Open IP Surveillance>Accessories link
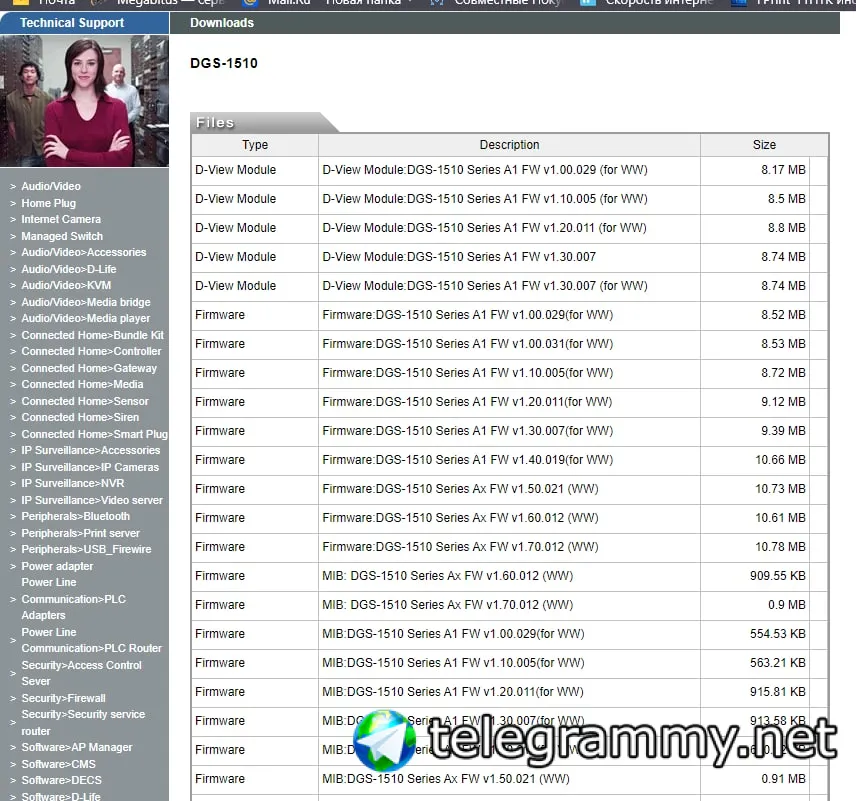The width and height of the screenshot is (856, 801). pyautogui.click(x=91, y=450)
